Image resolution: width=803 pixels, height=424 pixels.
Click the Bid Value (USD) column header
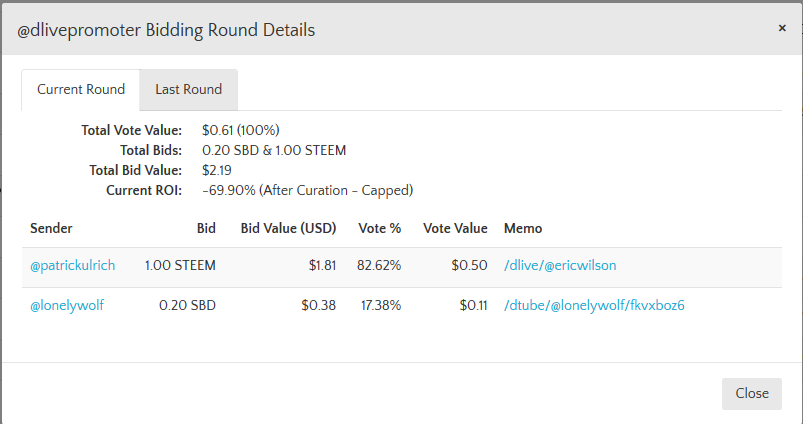(289, 228)
